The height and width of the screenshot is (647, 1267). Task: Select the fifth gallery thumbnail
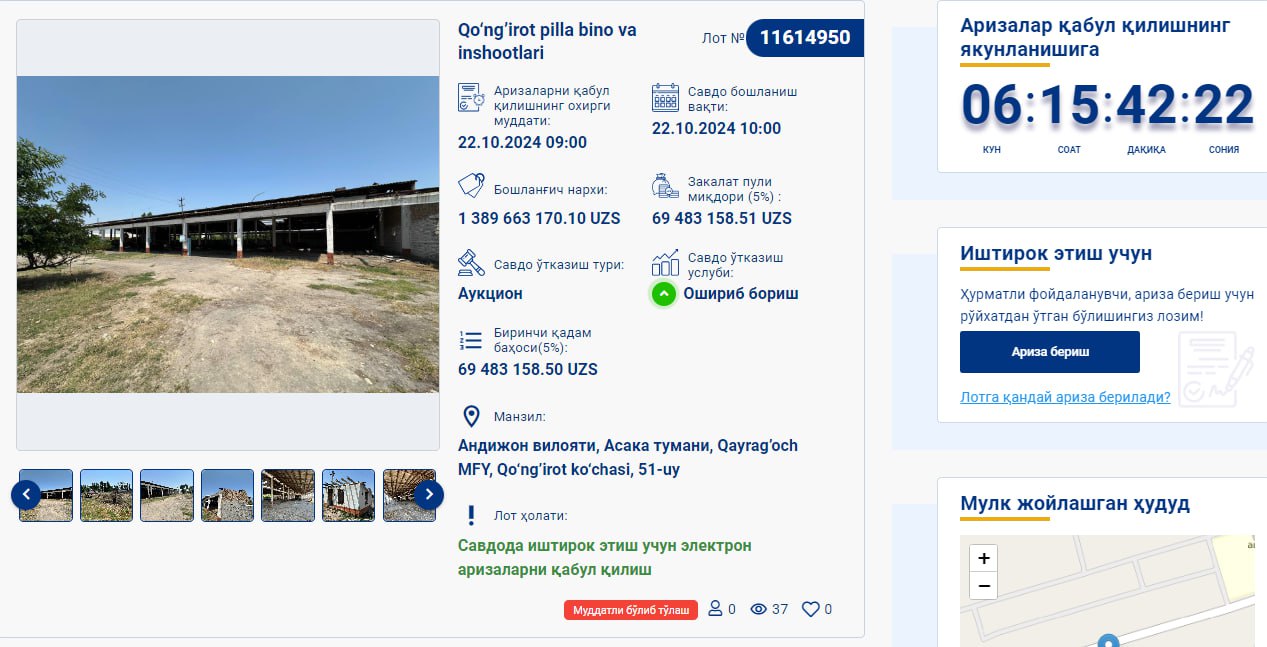(x=288, y=495)
